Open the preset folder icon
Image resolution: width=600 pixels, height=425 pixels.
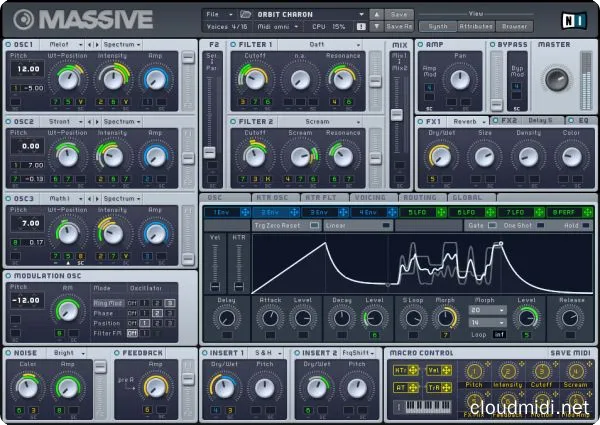(245, 15)
